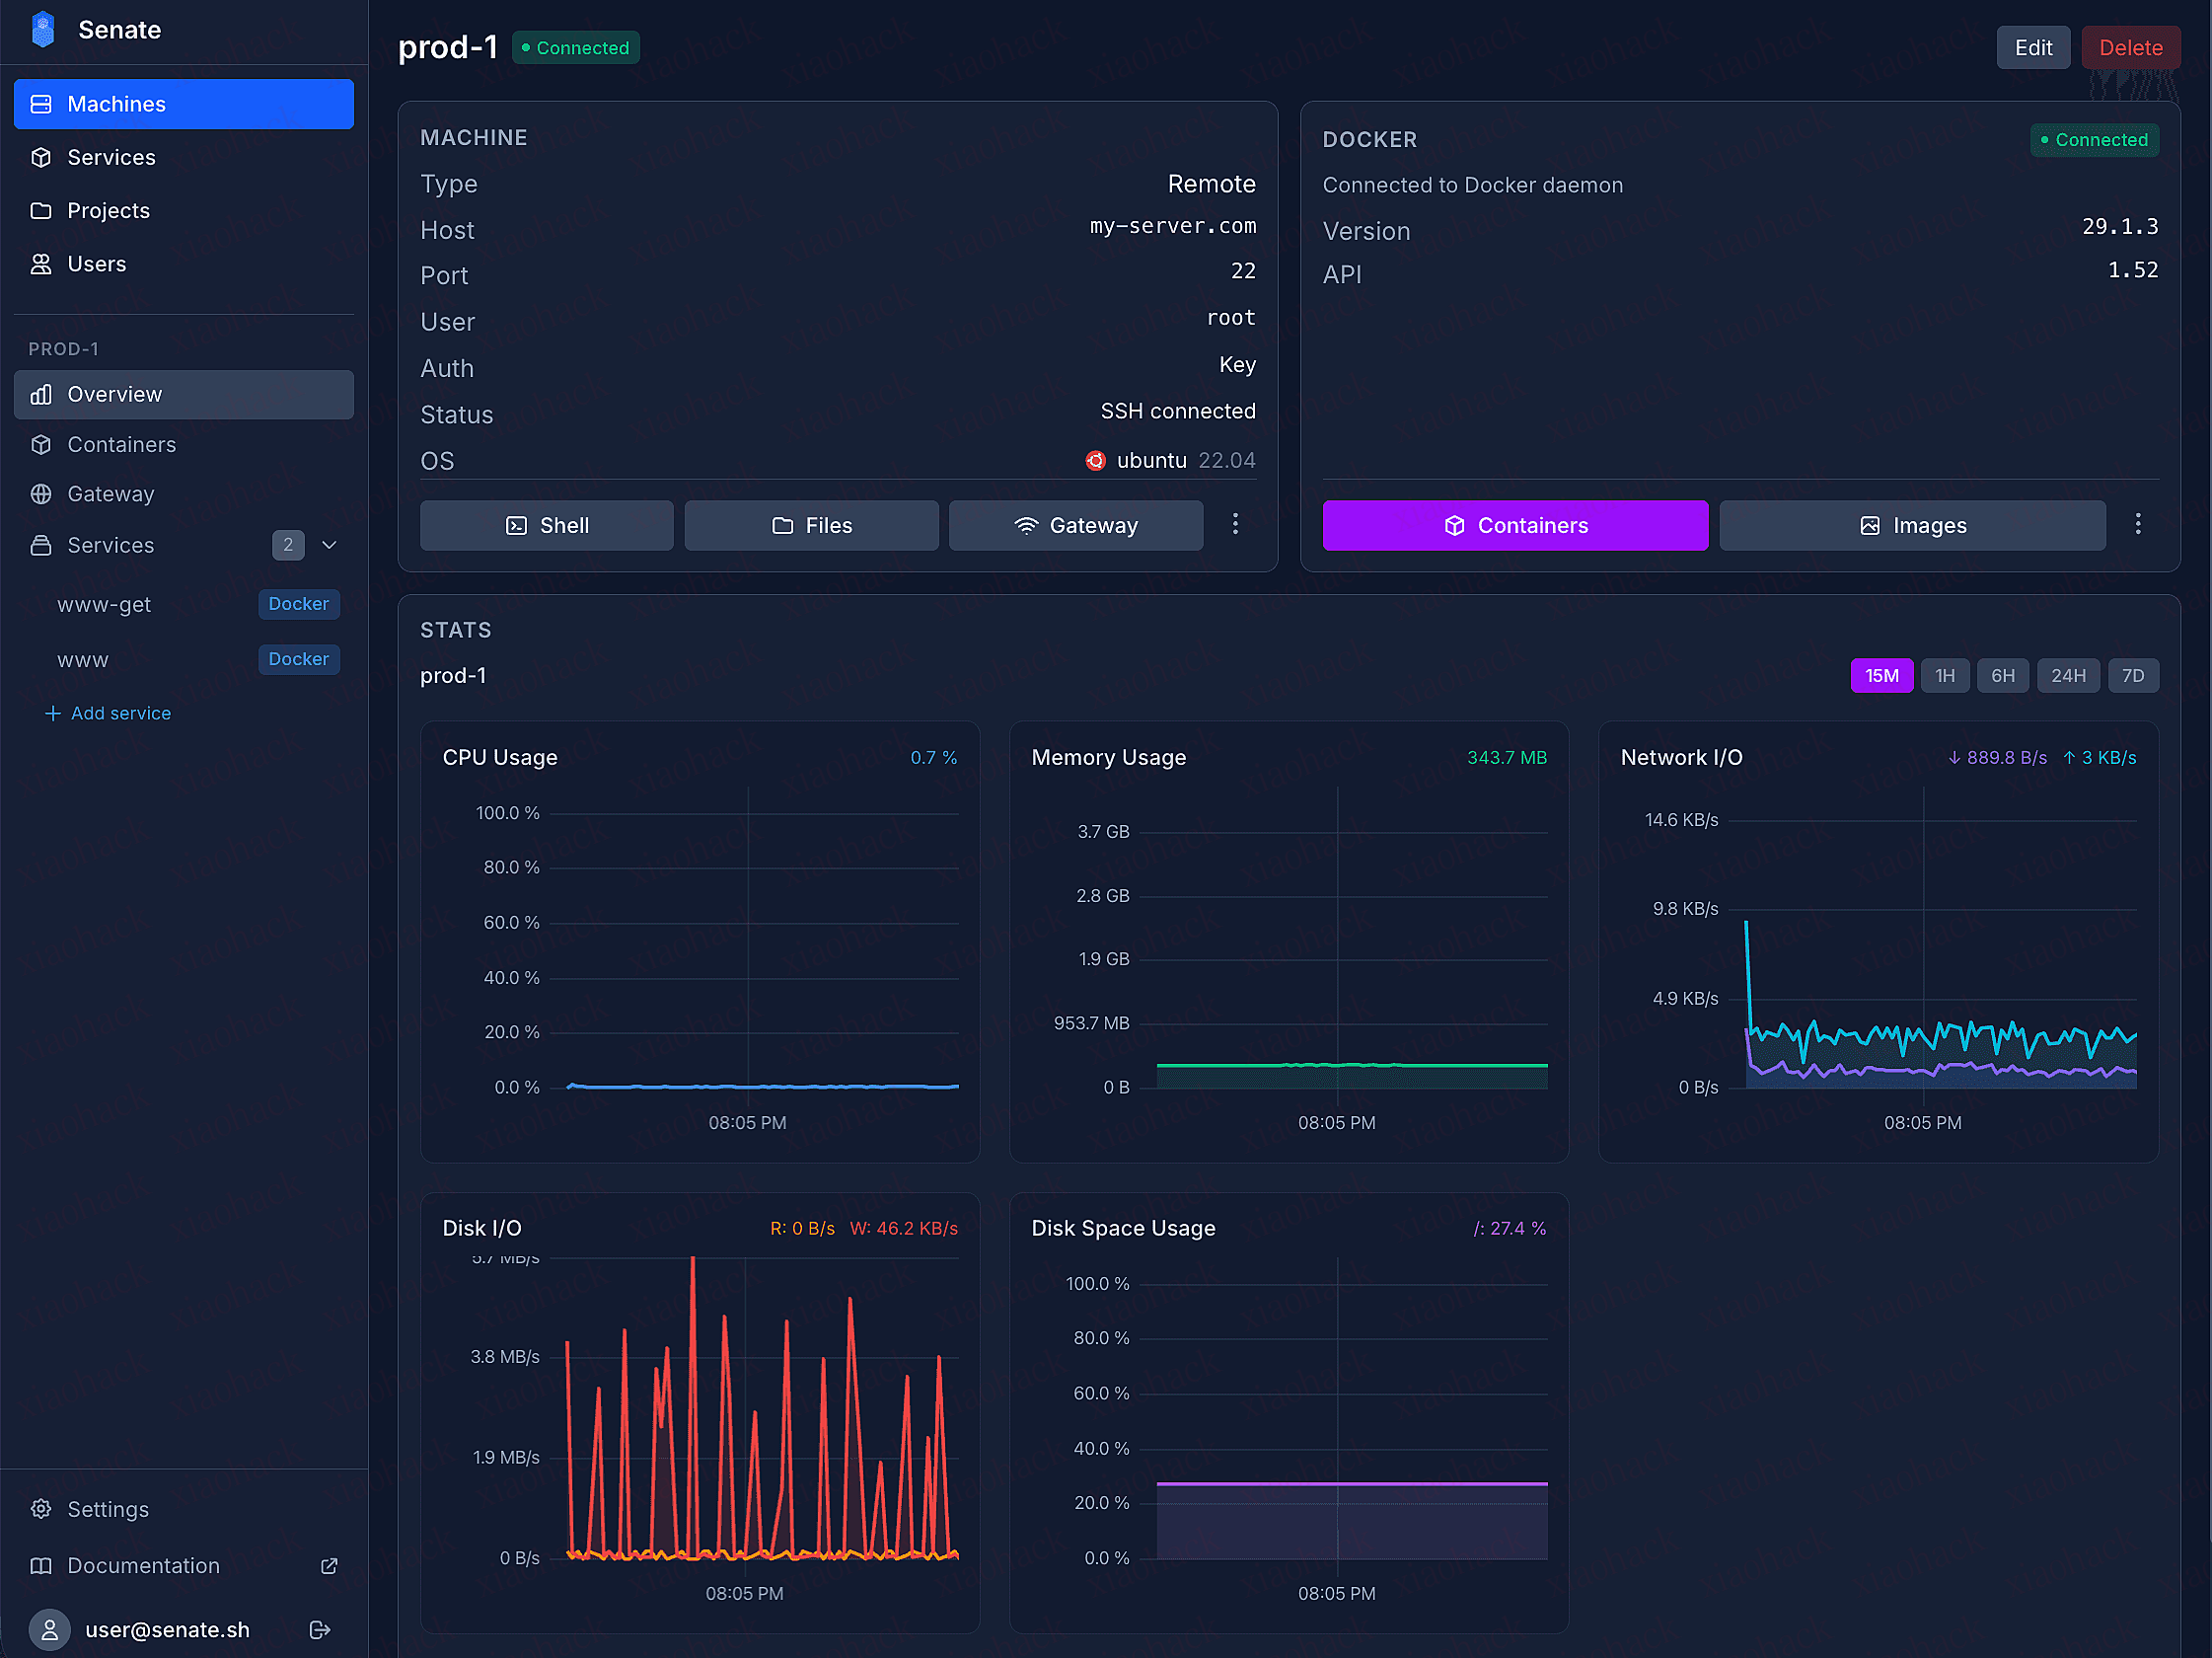Open the Machines section icon in sidebar
This screenshot has height=1658, width=2212.
41,103
